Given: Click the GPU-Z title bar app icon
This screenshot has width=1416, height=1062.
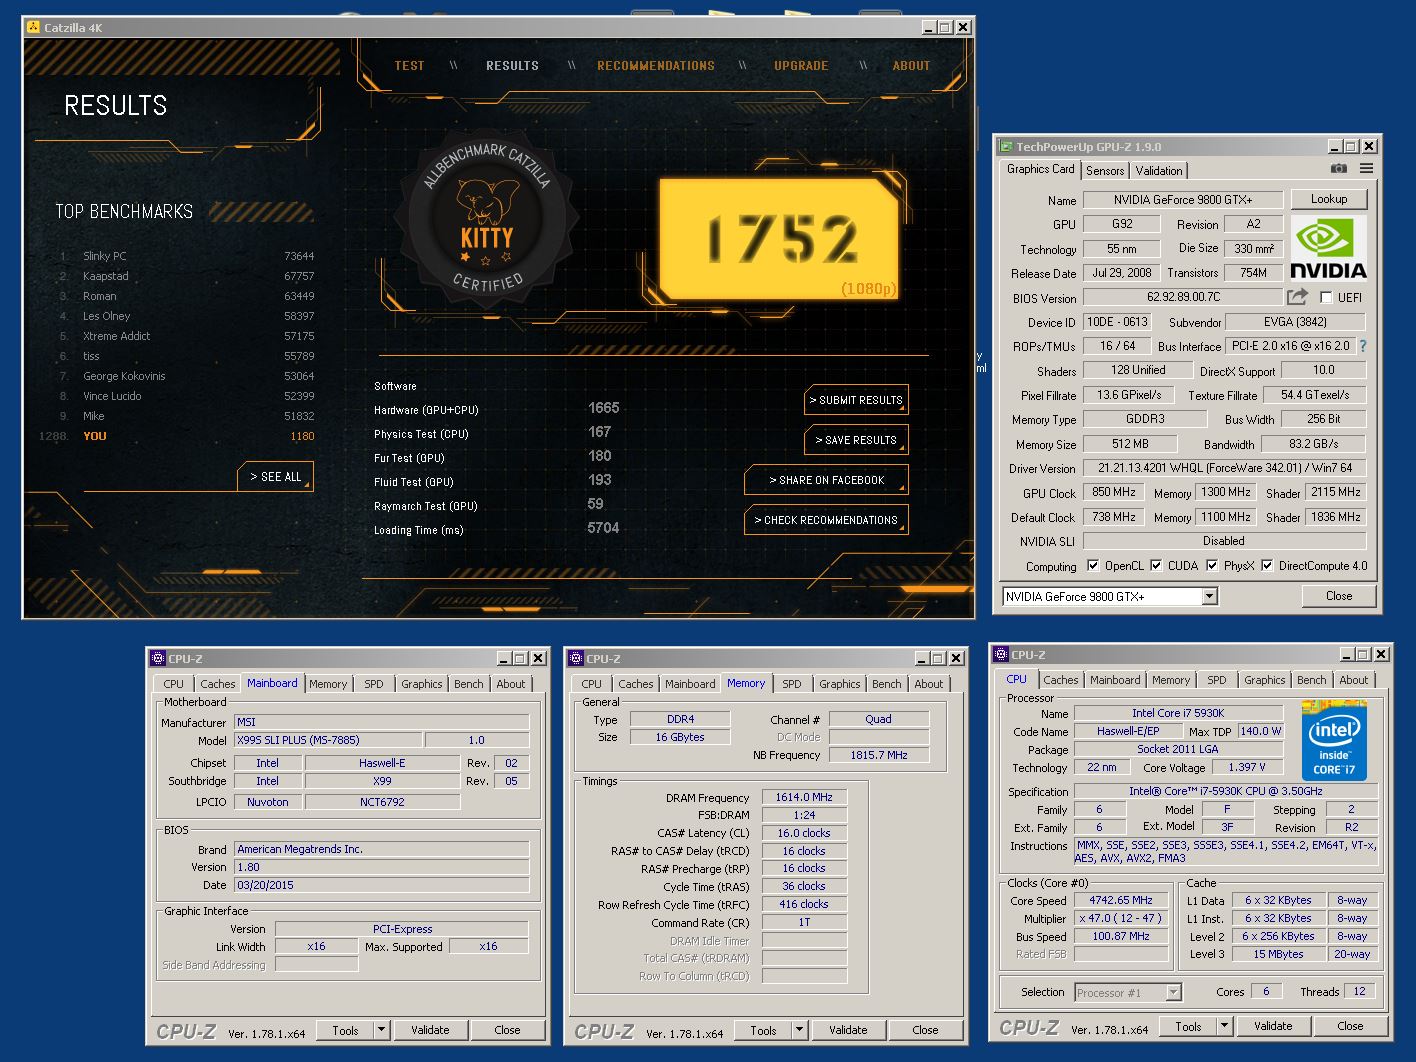Looking at the screenshot, I should 1006,147.
